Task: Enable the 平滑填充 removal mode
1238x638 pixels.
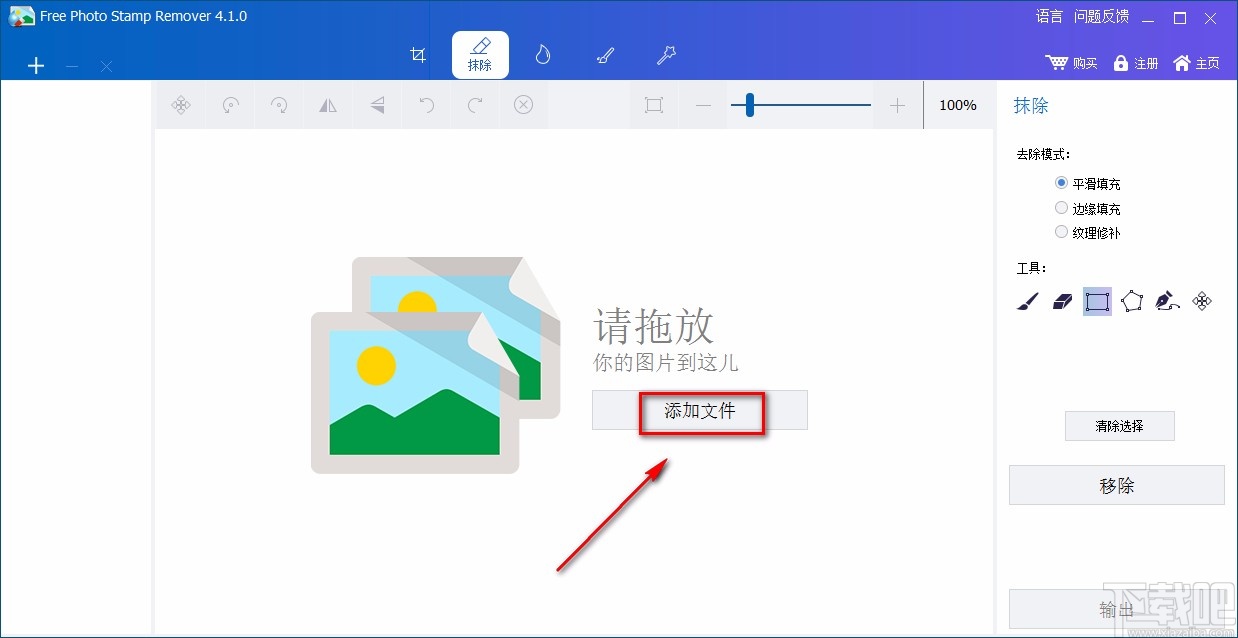Action: [1061, 183]
